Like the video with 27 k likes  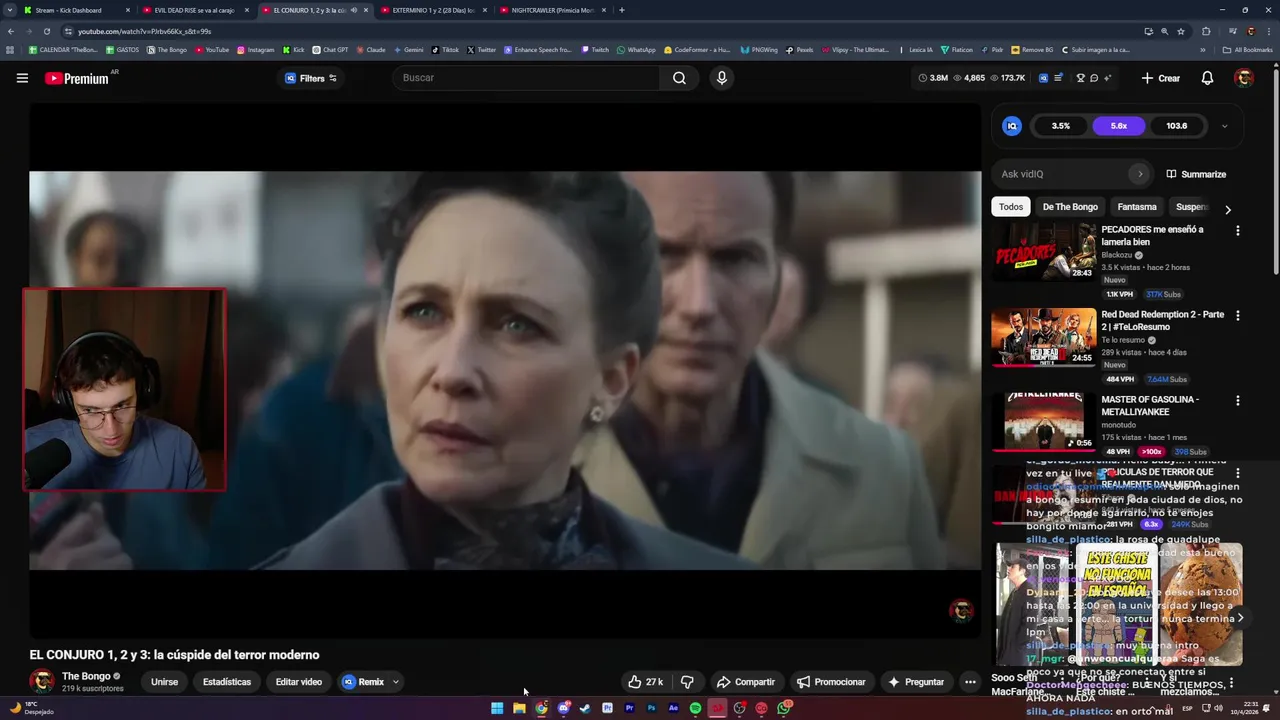(x=646, y=682)
